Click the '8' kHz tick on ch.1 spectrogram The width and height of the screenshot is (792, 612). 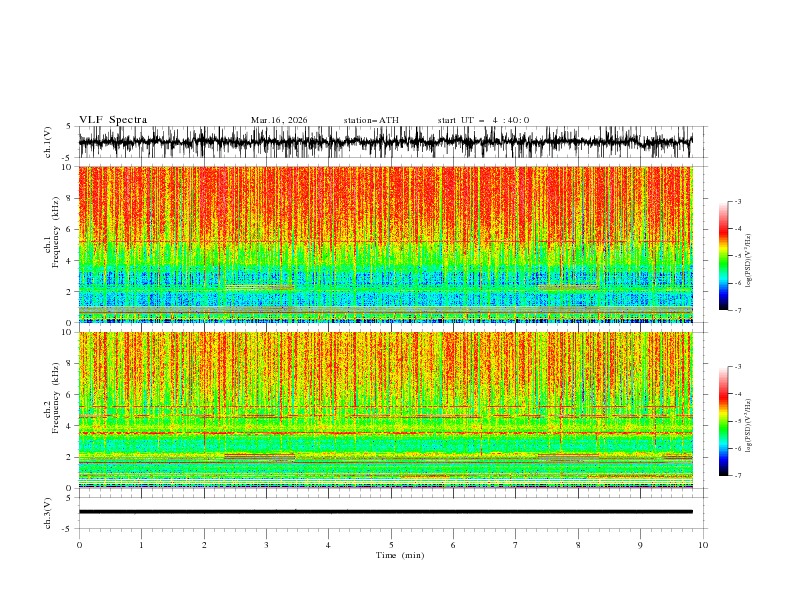pyautogui.click(x=70, y=198)
